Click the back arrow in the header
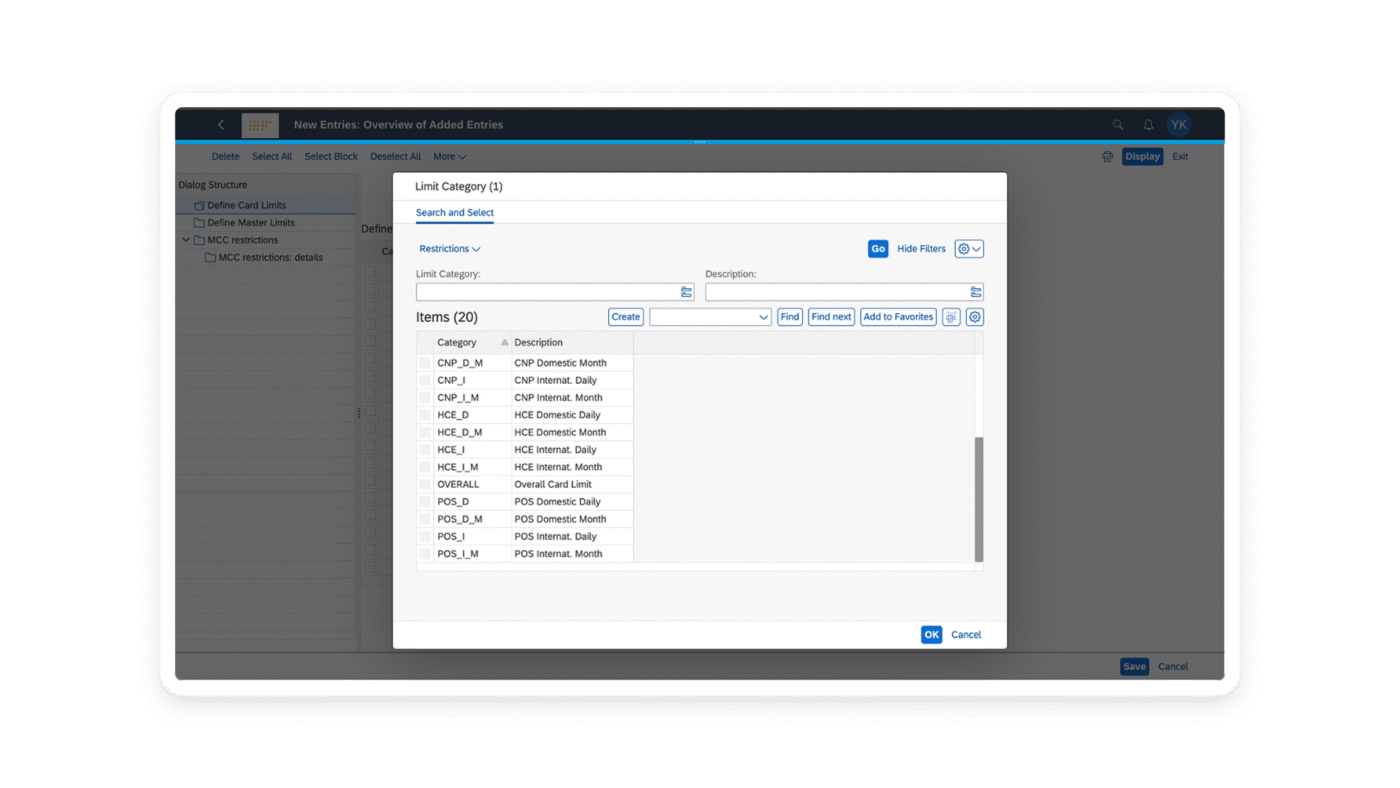This screenshot has height=788, width=1400. click(x=221, y=124)
